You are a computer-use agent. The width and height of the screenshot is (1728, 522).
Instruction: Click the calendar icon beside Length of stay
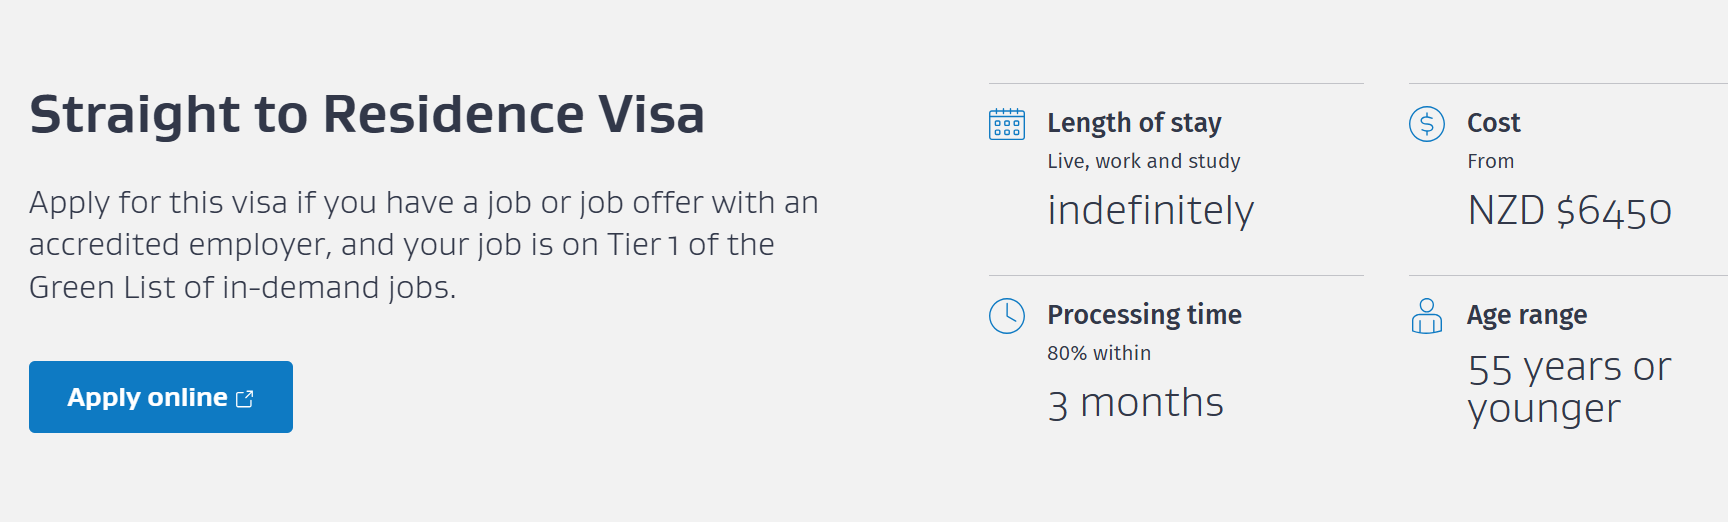[x=1007, y=124]
